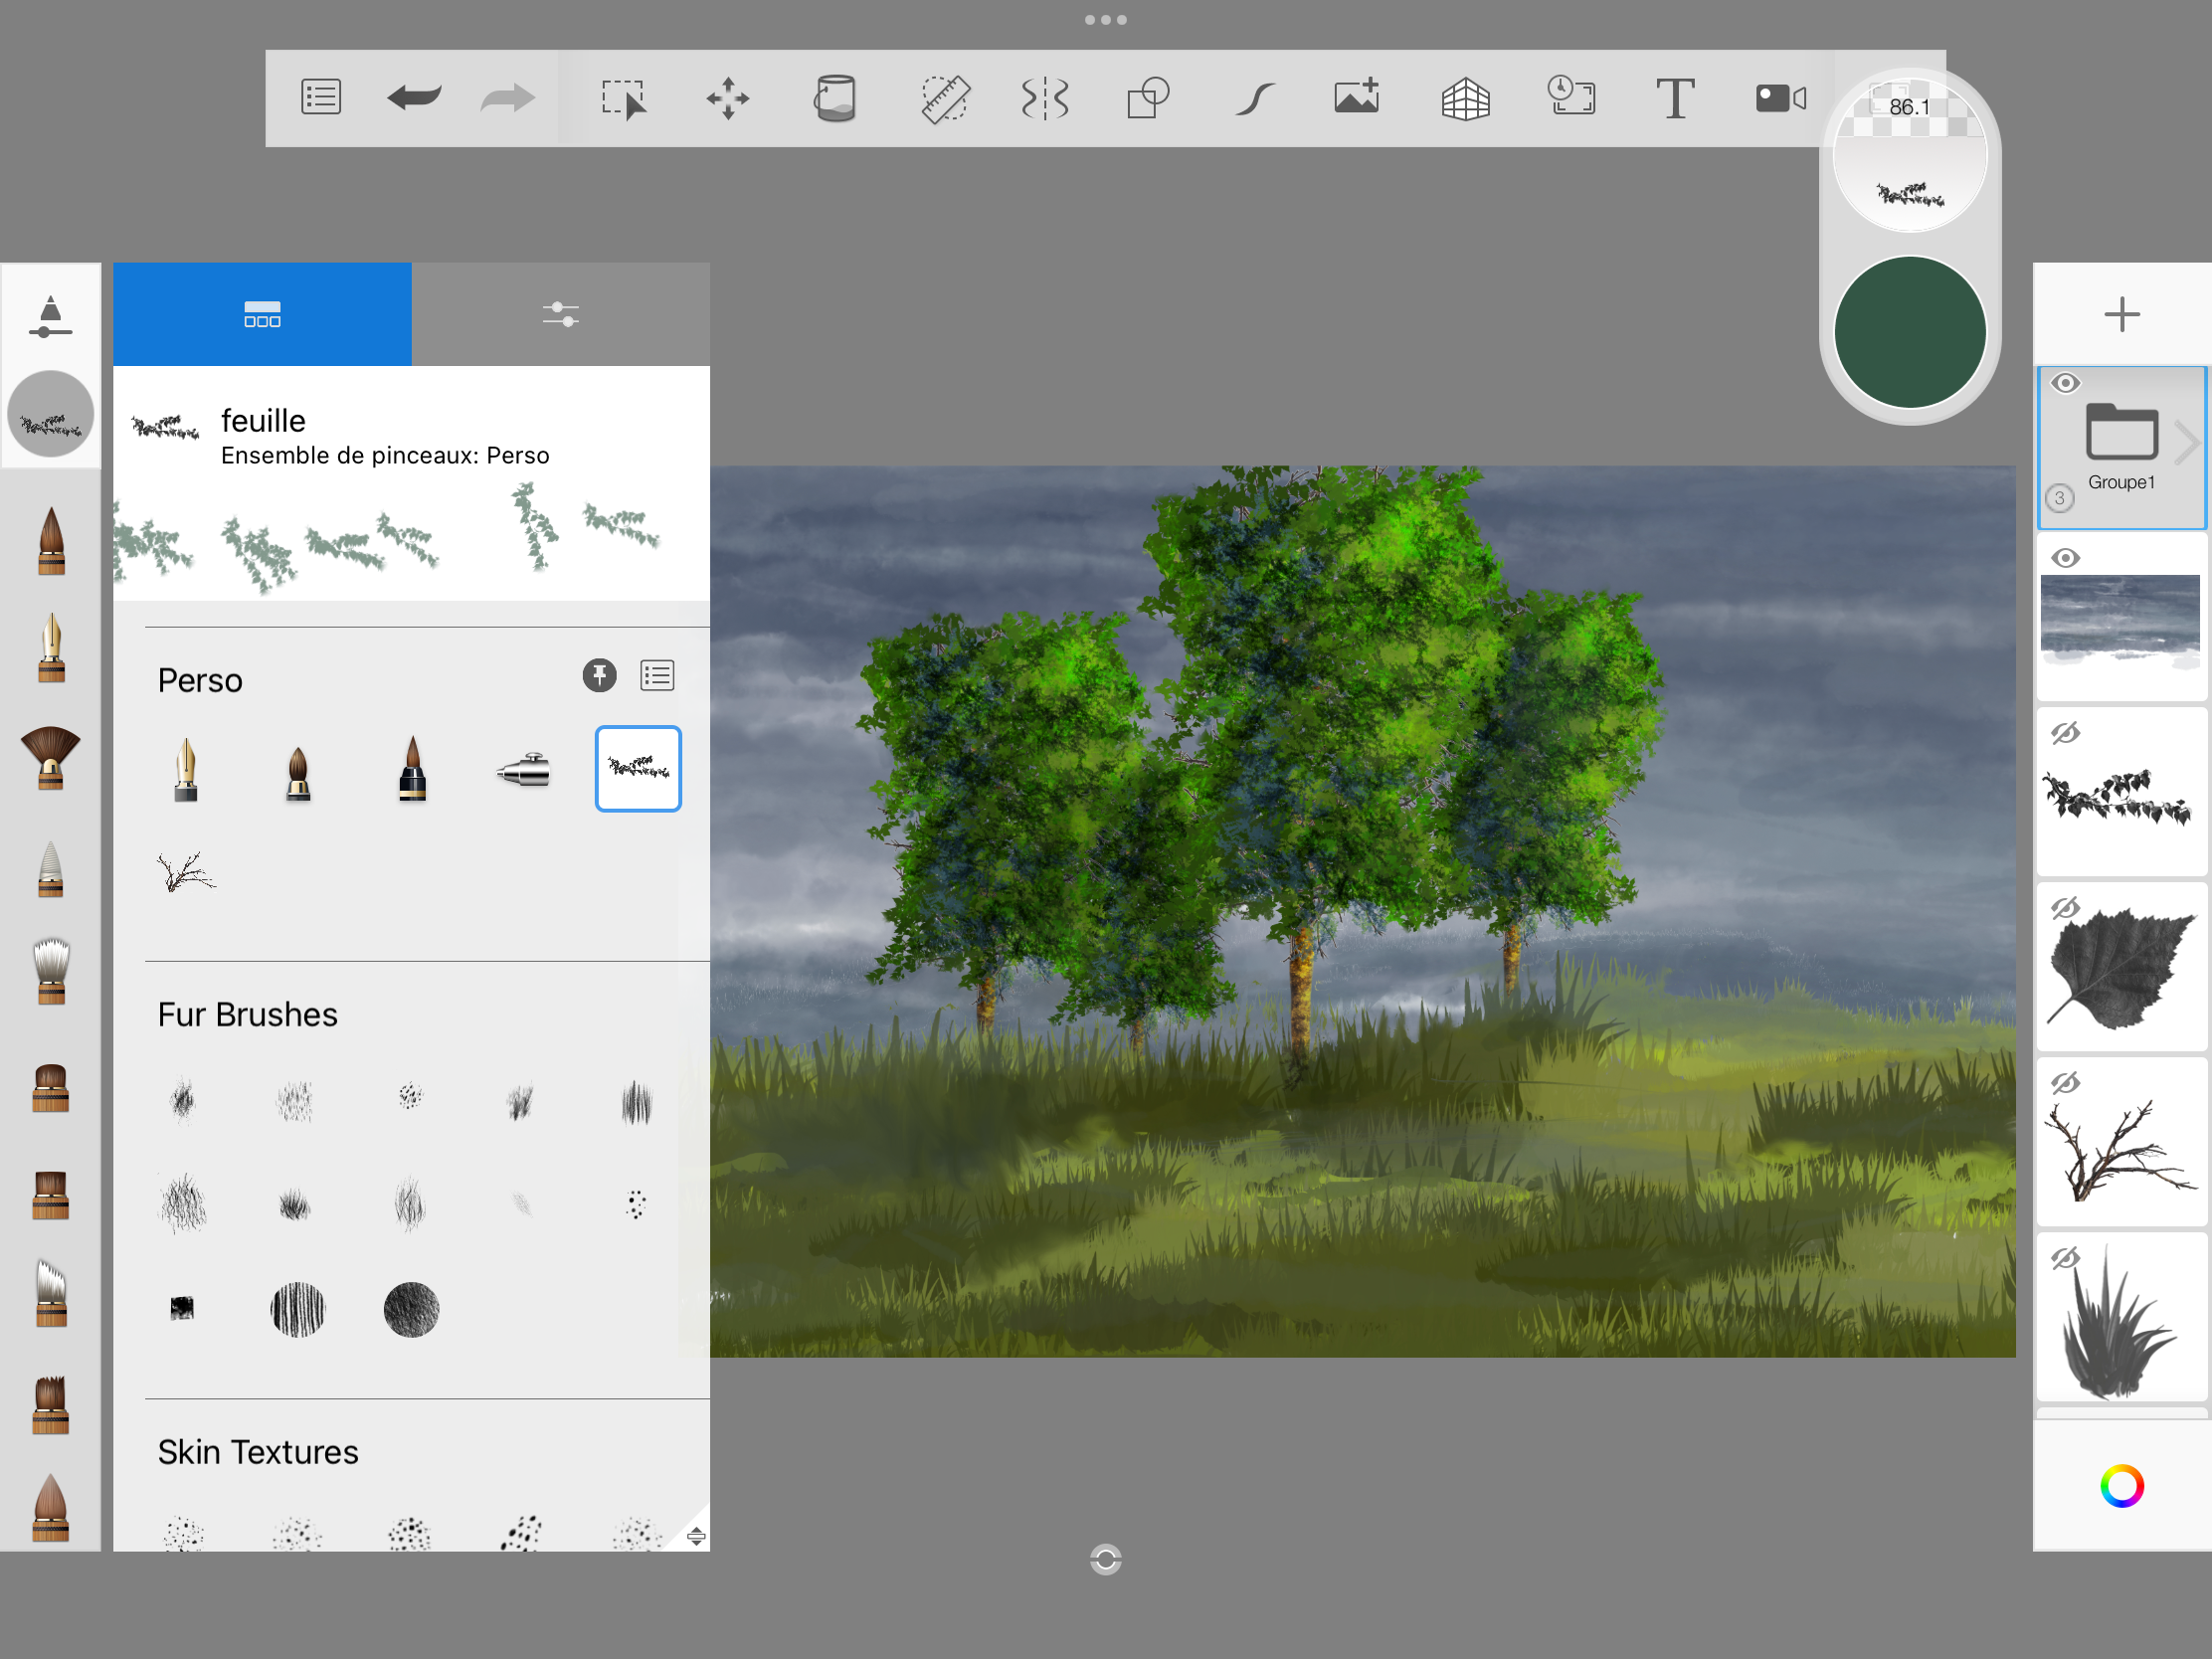Screen dimensions: 2212x1659
Task: Add a new layer with plus button
Action: [2121, 314]
